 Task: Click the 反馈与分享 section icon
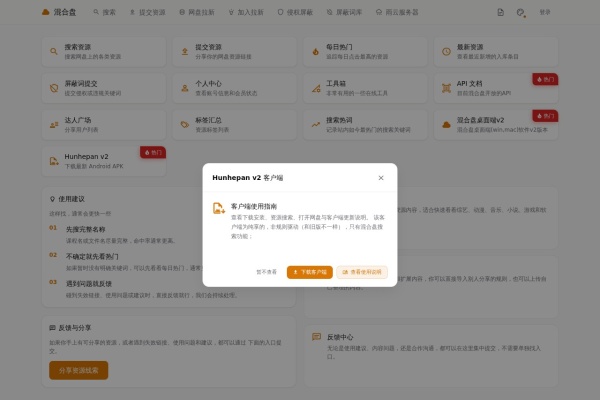point(52,328)
